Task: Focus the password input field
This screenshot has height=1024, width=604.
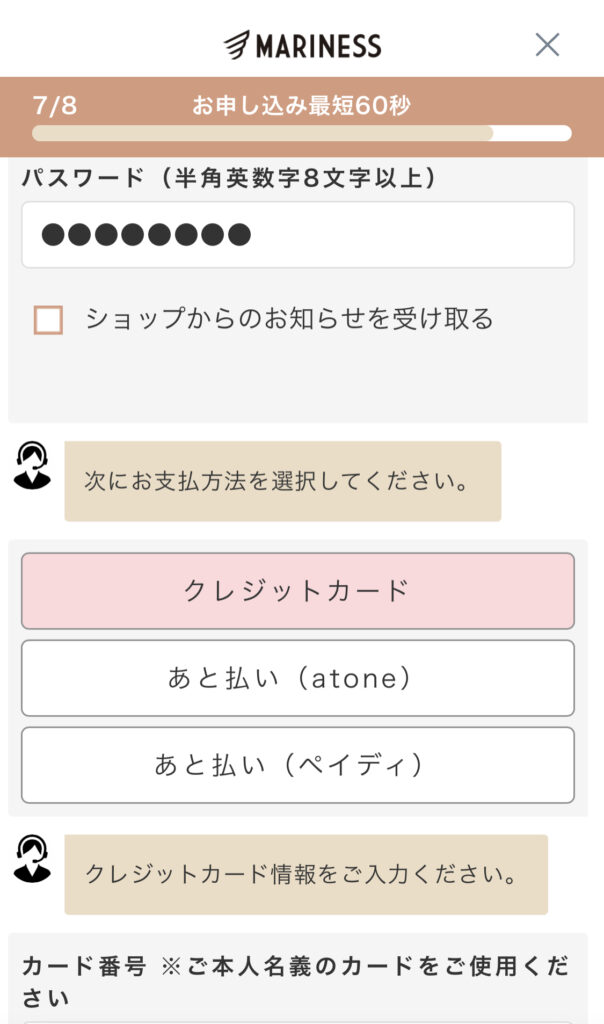Action: 298,234
